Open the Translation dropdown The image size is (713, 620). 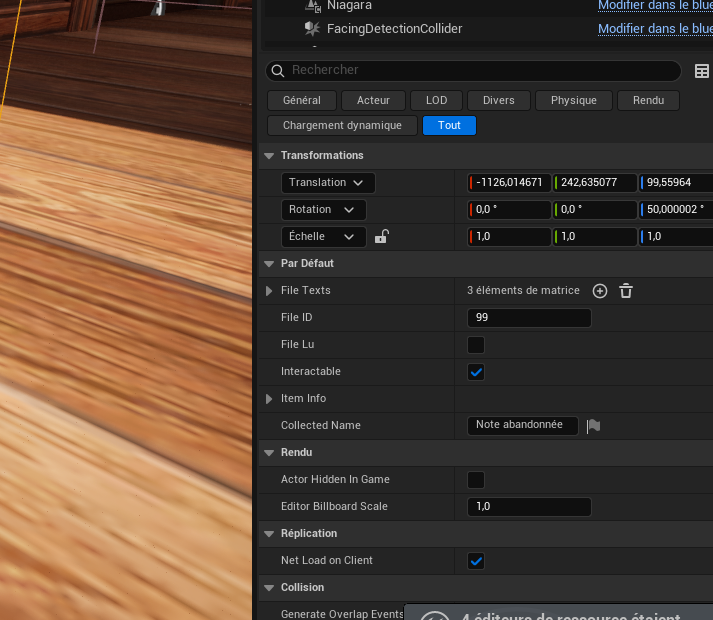click(x=328, y=183)
